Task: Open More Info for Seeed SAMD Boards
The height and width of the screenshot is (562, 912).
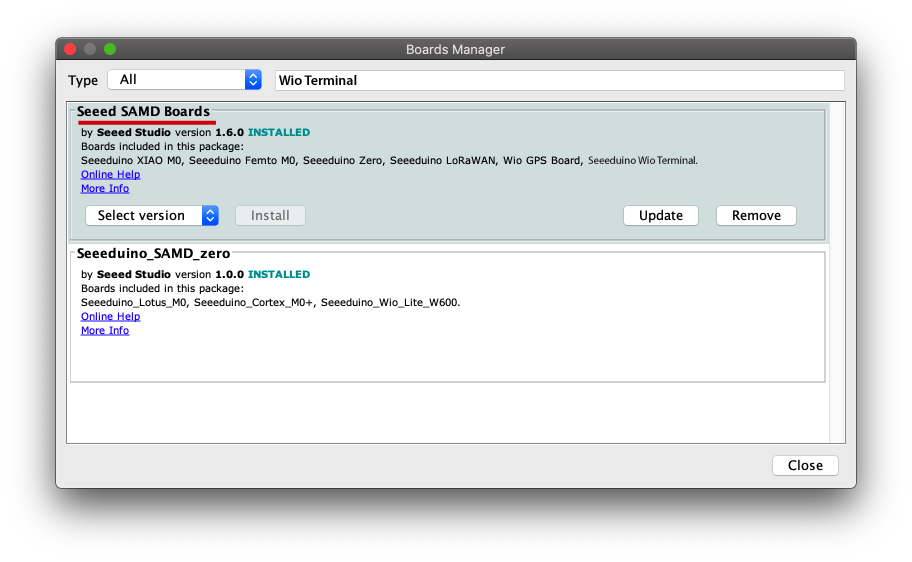Action: [x=105, y=188]
